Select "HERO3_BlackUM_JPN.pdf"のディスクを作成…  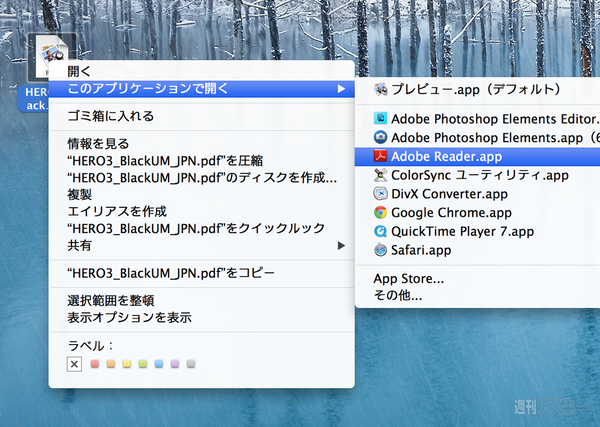coord(202,178)
